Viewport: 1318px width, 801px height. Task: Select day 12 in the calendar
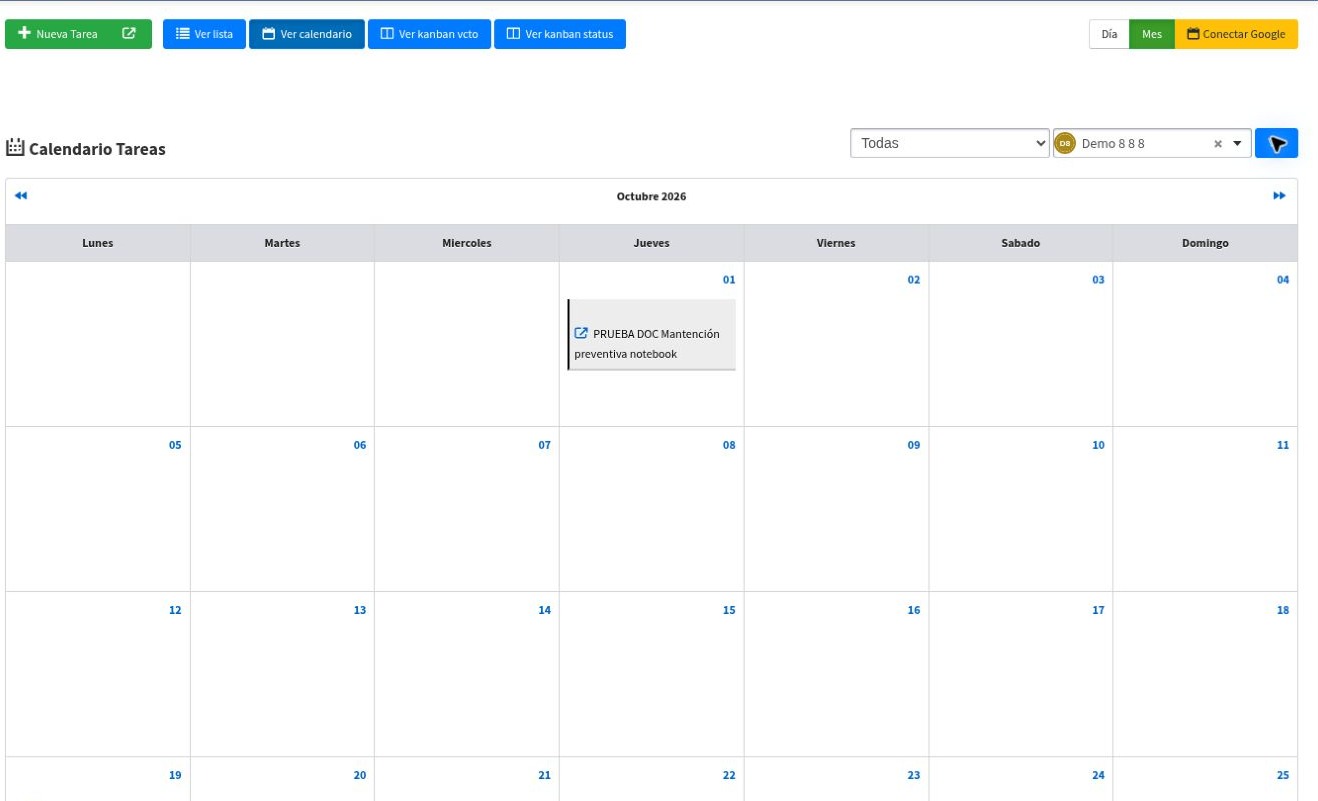(x=175, y=610)
